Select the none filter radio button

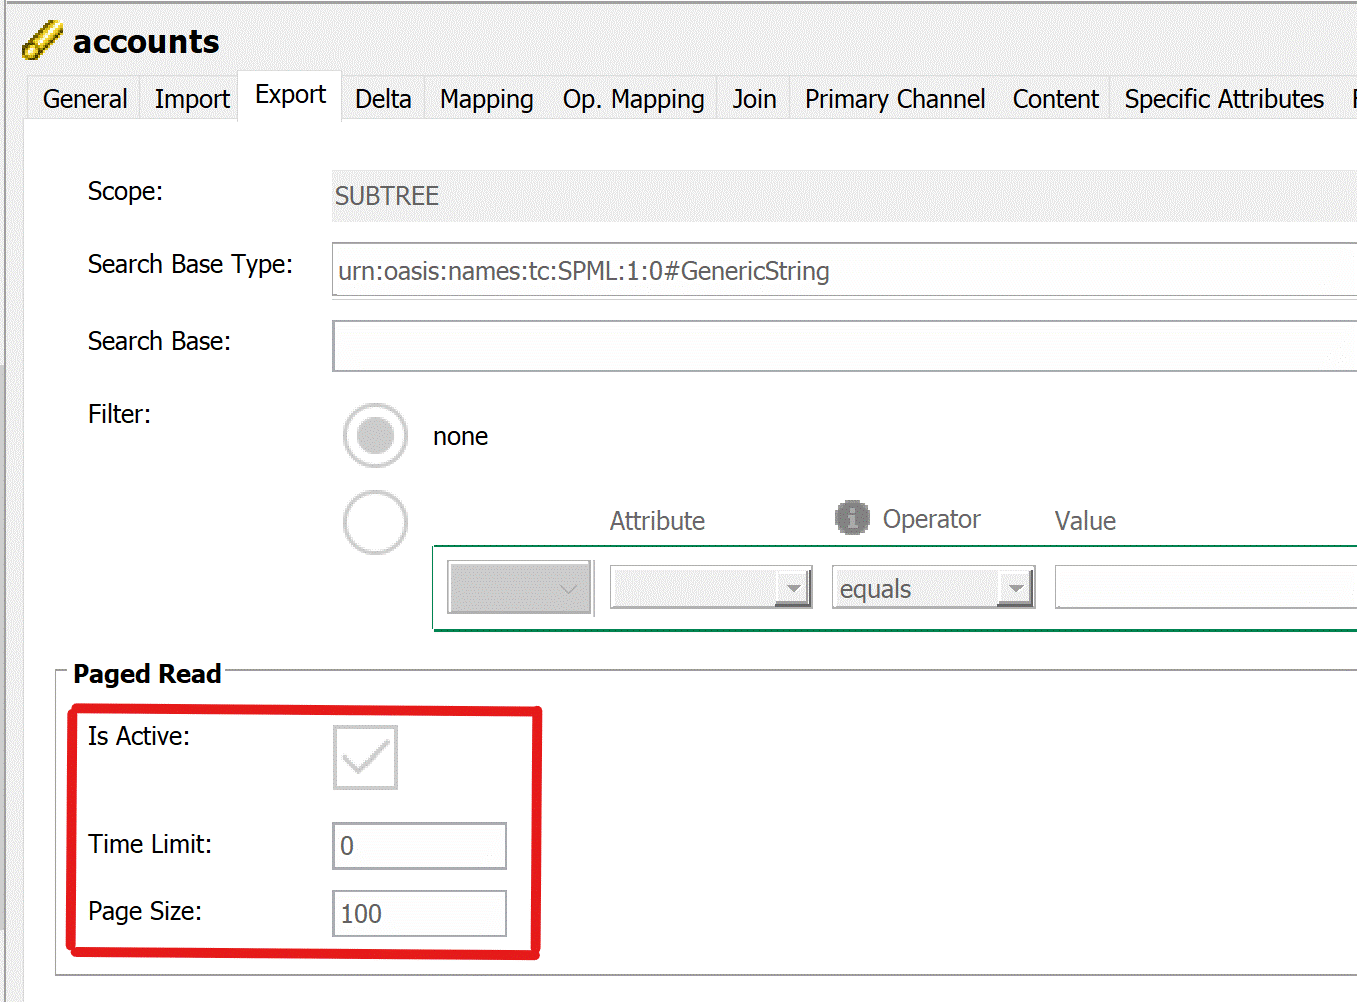point(375,435)
